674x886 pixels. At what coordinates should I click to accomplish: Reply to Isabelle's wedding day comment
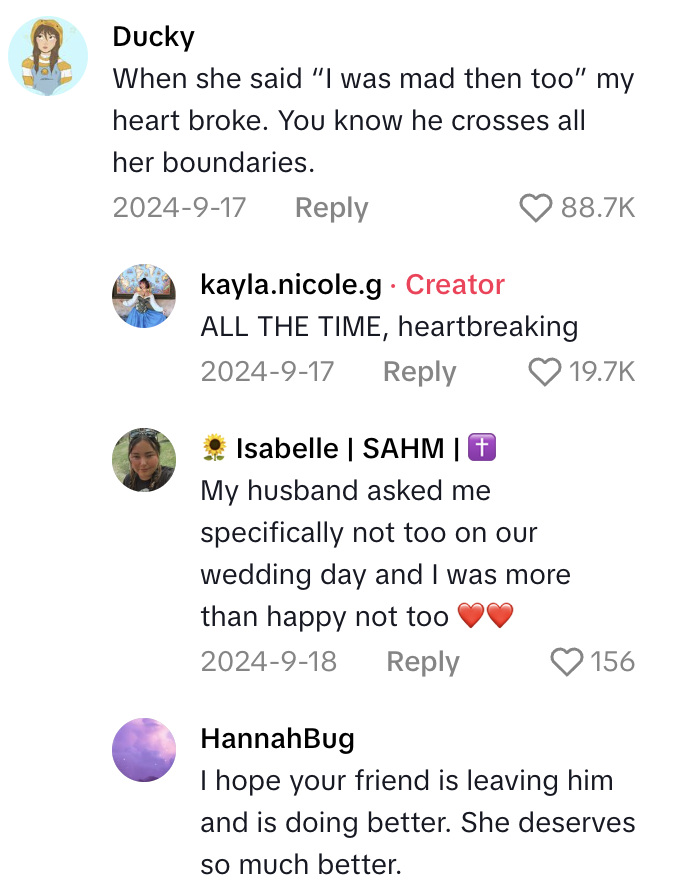pyautogui.click(x=422, y=662)
